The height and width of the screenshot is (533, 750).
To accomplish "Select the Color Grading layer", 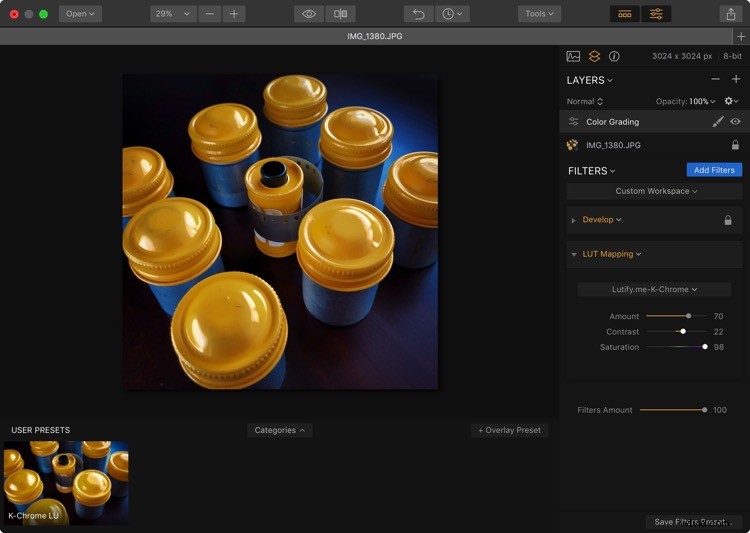I will [x=654, y=122].
